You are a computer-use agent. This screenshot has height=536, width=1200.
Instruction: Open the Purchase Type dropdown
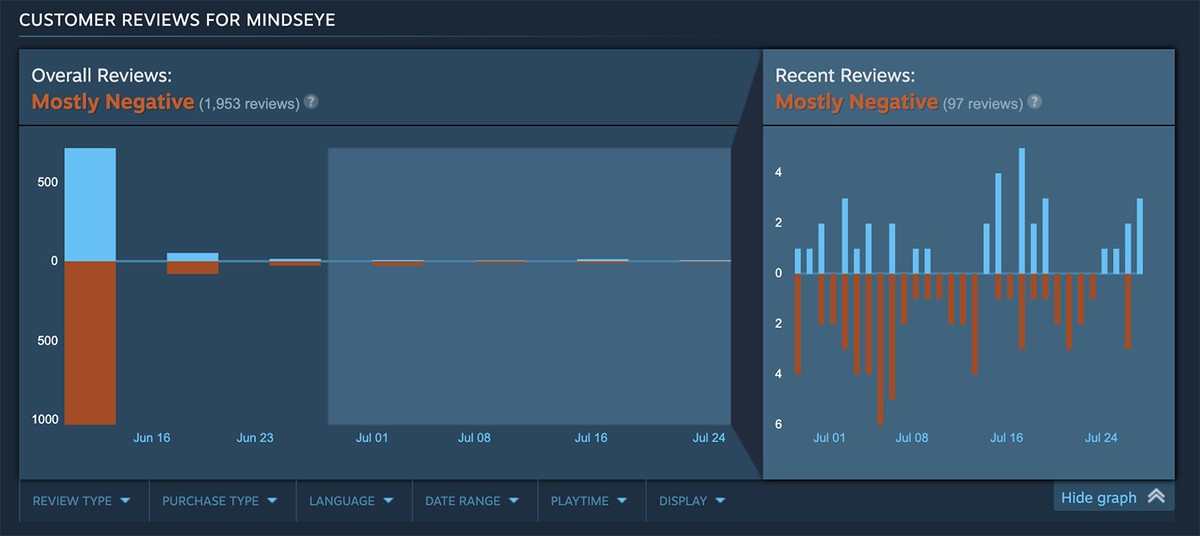tap(222, 501)
